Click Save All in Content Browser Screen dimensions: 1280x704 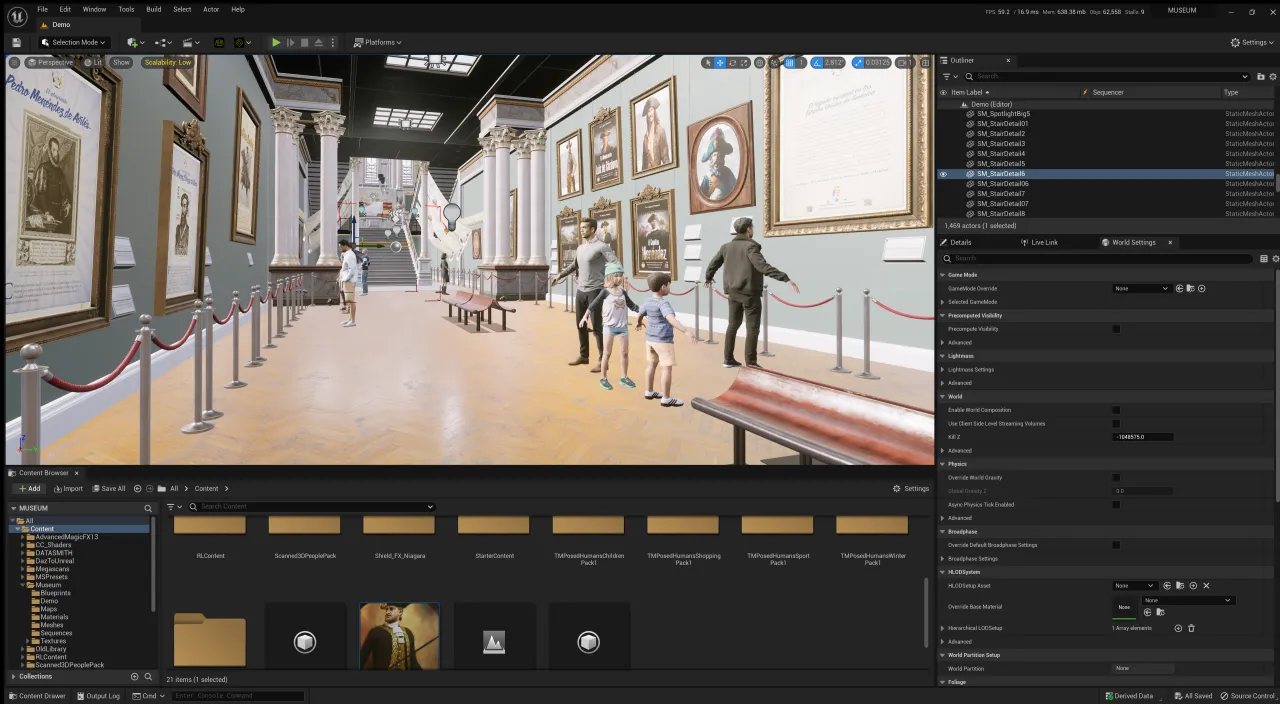tap(109, 489)
